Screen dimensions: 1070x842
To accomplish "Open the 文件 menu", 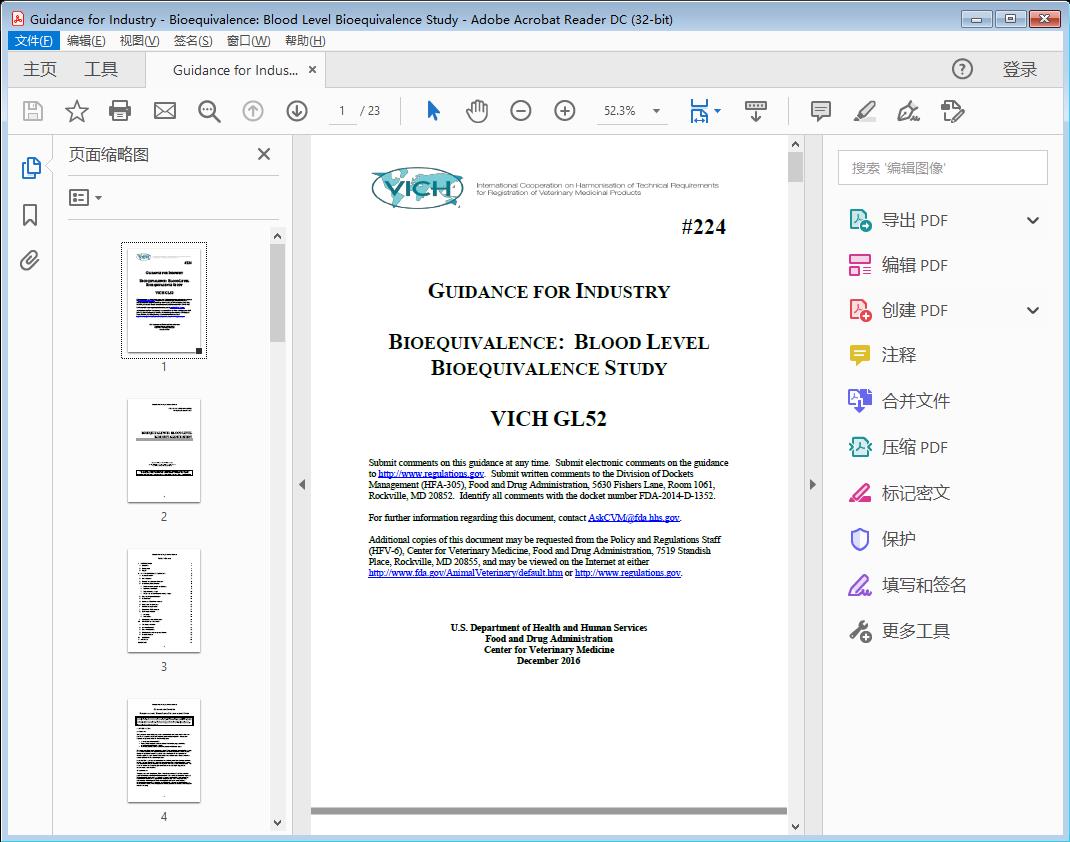I will click(33, 40).
